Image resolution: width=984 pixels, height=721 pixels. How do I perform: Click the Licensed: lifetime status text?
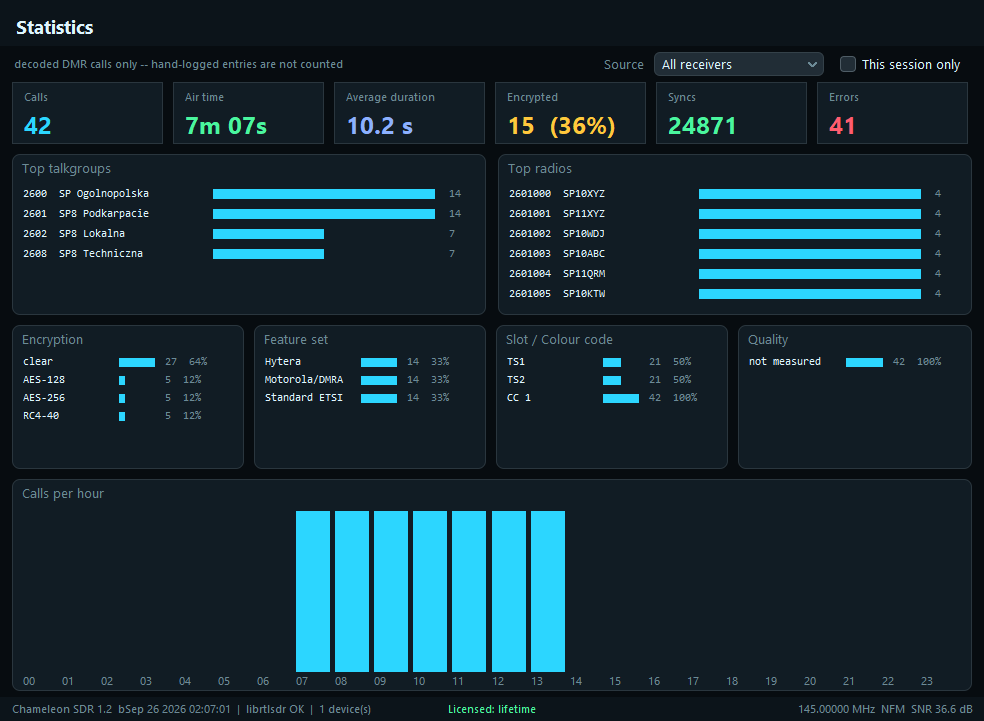coord(492,709)
